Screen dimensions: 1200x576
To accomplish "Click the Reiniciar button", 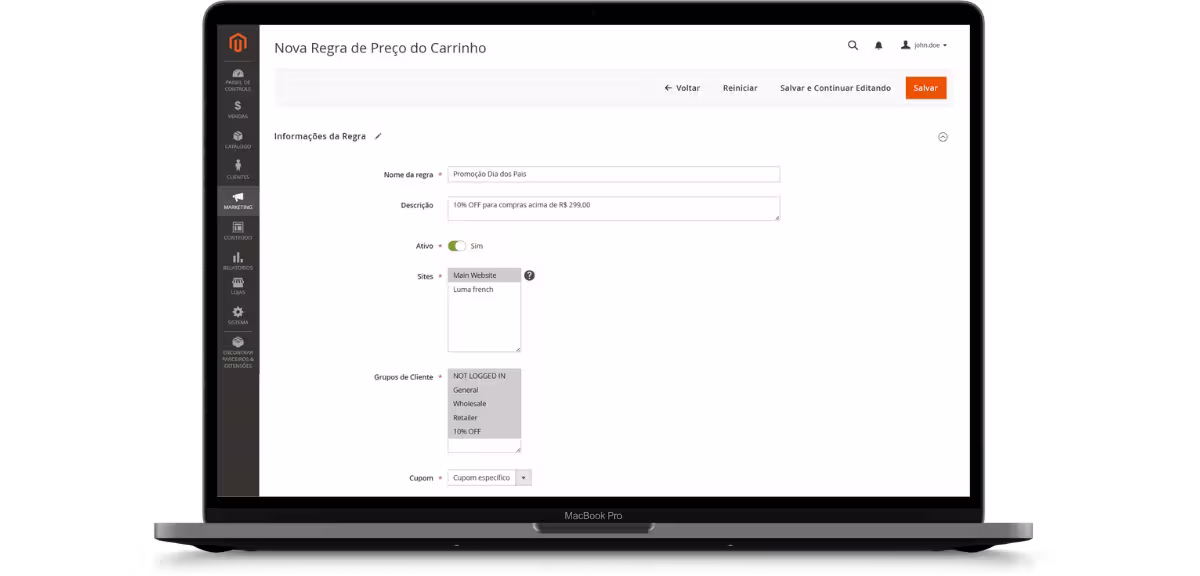I will coord(740,88).
